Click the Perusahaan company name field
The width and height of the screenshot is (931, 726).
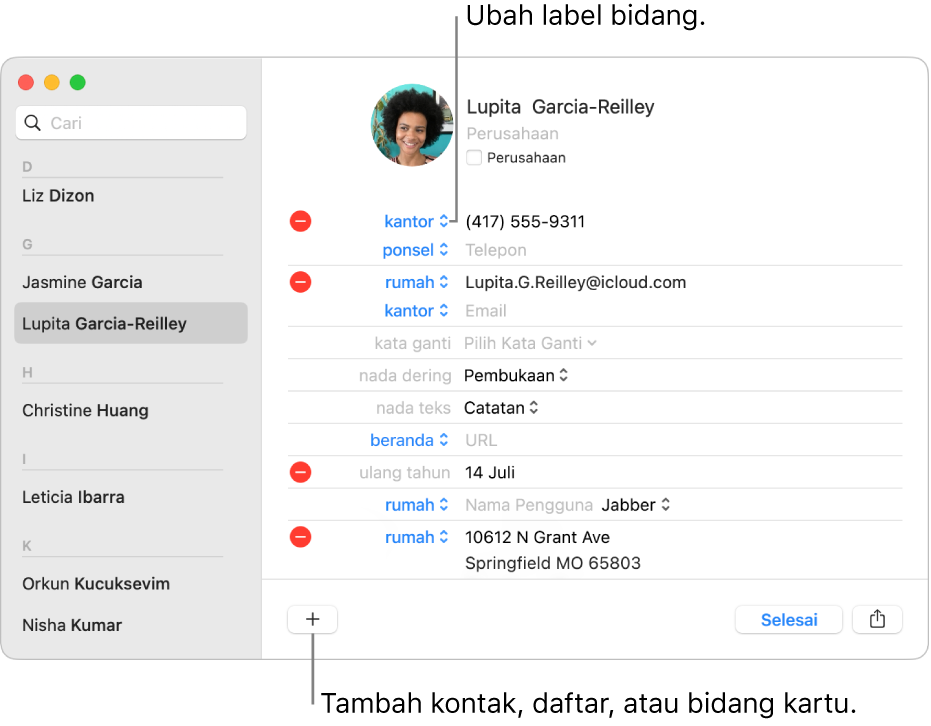coord(512,133)
